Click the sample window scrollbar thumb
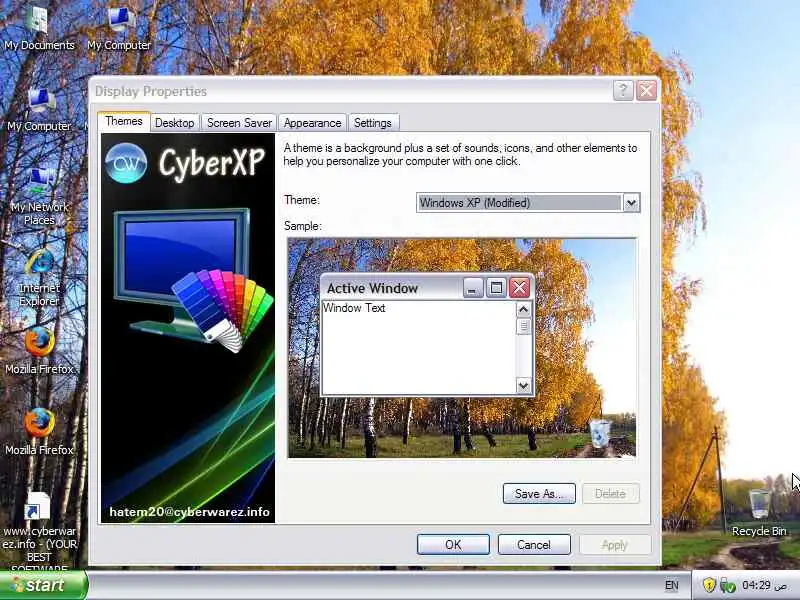Image resolution: width=800 pixels, height=600 pixels. 523,327
